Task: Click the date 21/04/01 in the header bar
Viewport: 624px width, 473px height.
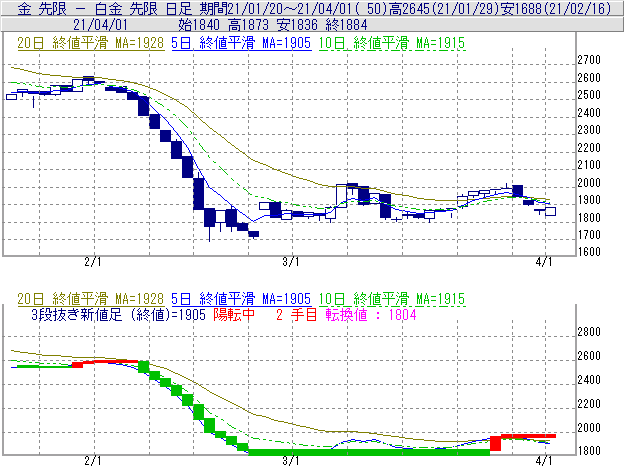Action: (100, 25)
